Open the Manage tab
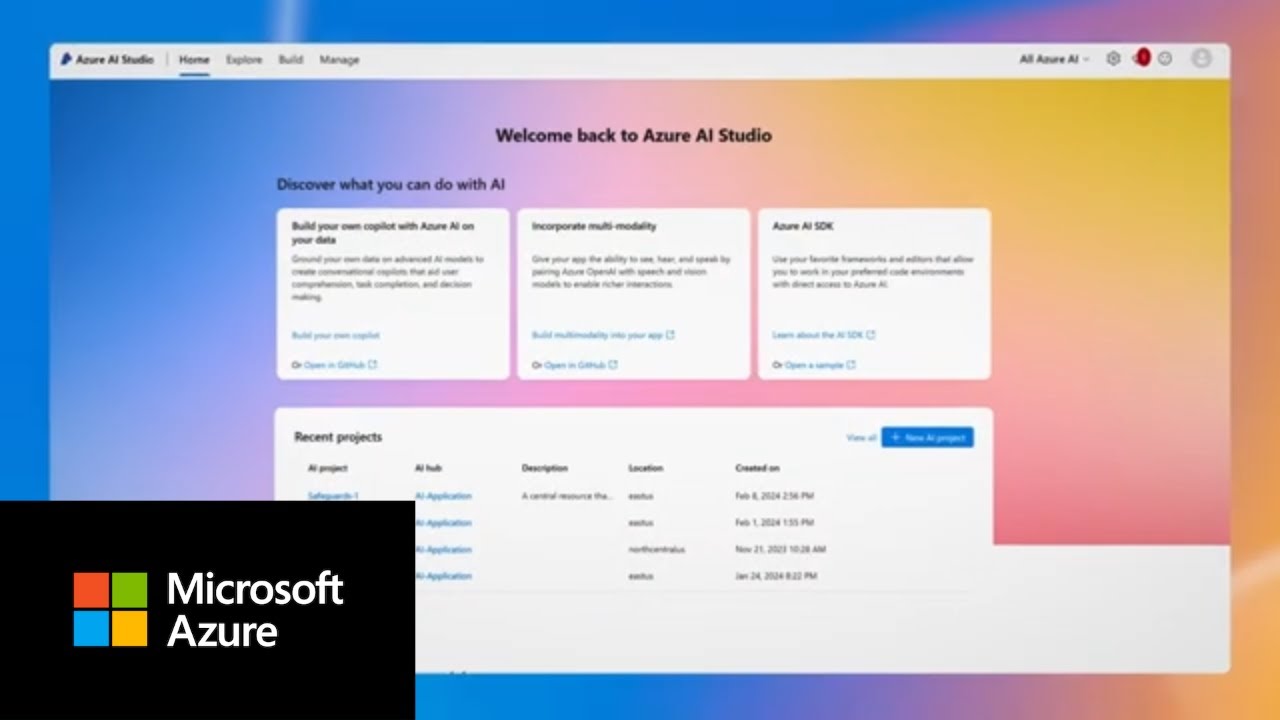The height and width of the screenshot is (720, 1280). (x=339, y=59)
